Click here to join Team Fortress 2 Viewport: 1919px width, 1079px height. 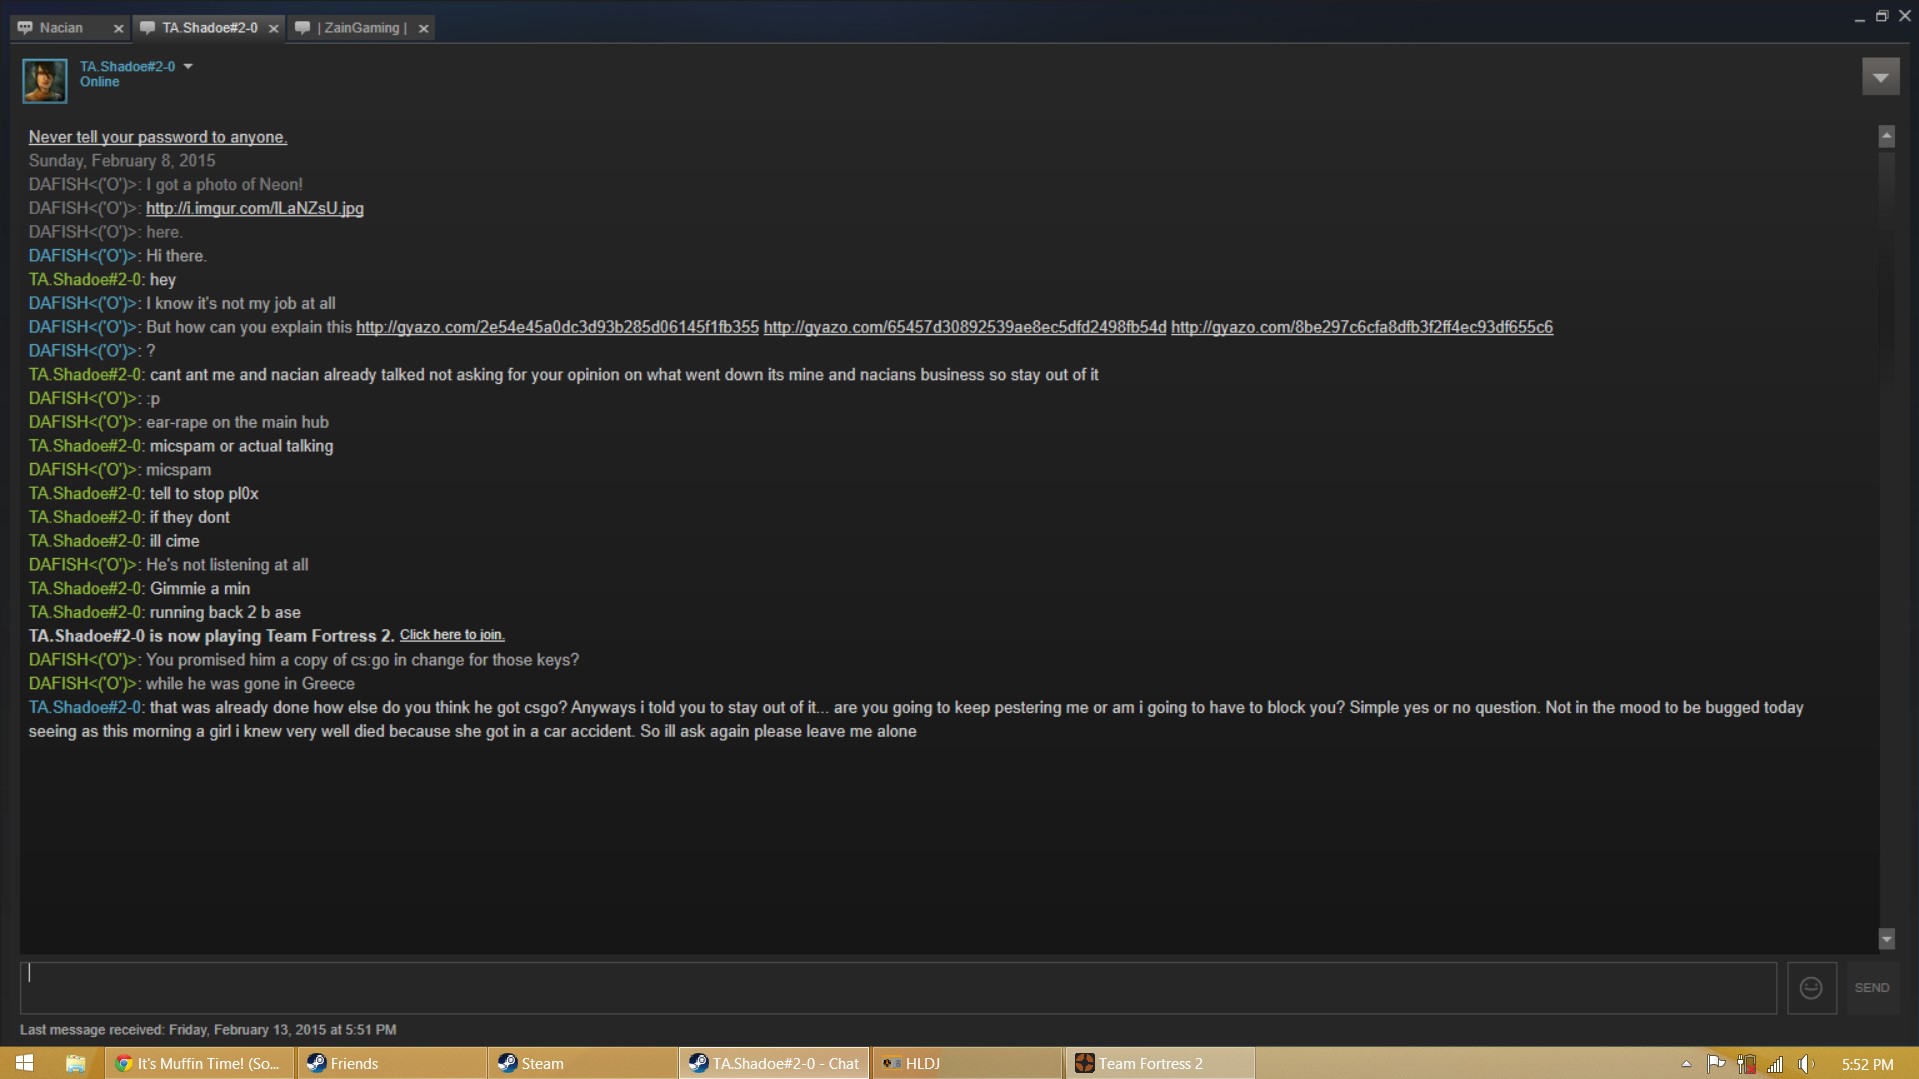452,635
